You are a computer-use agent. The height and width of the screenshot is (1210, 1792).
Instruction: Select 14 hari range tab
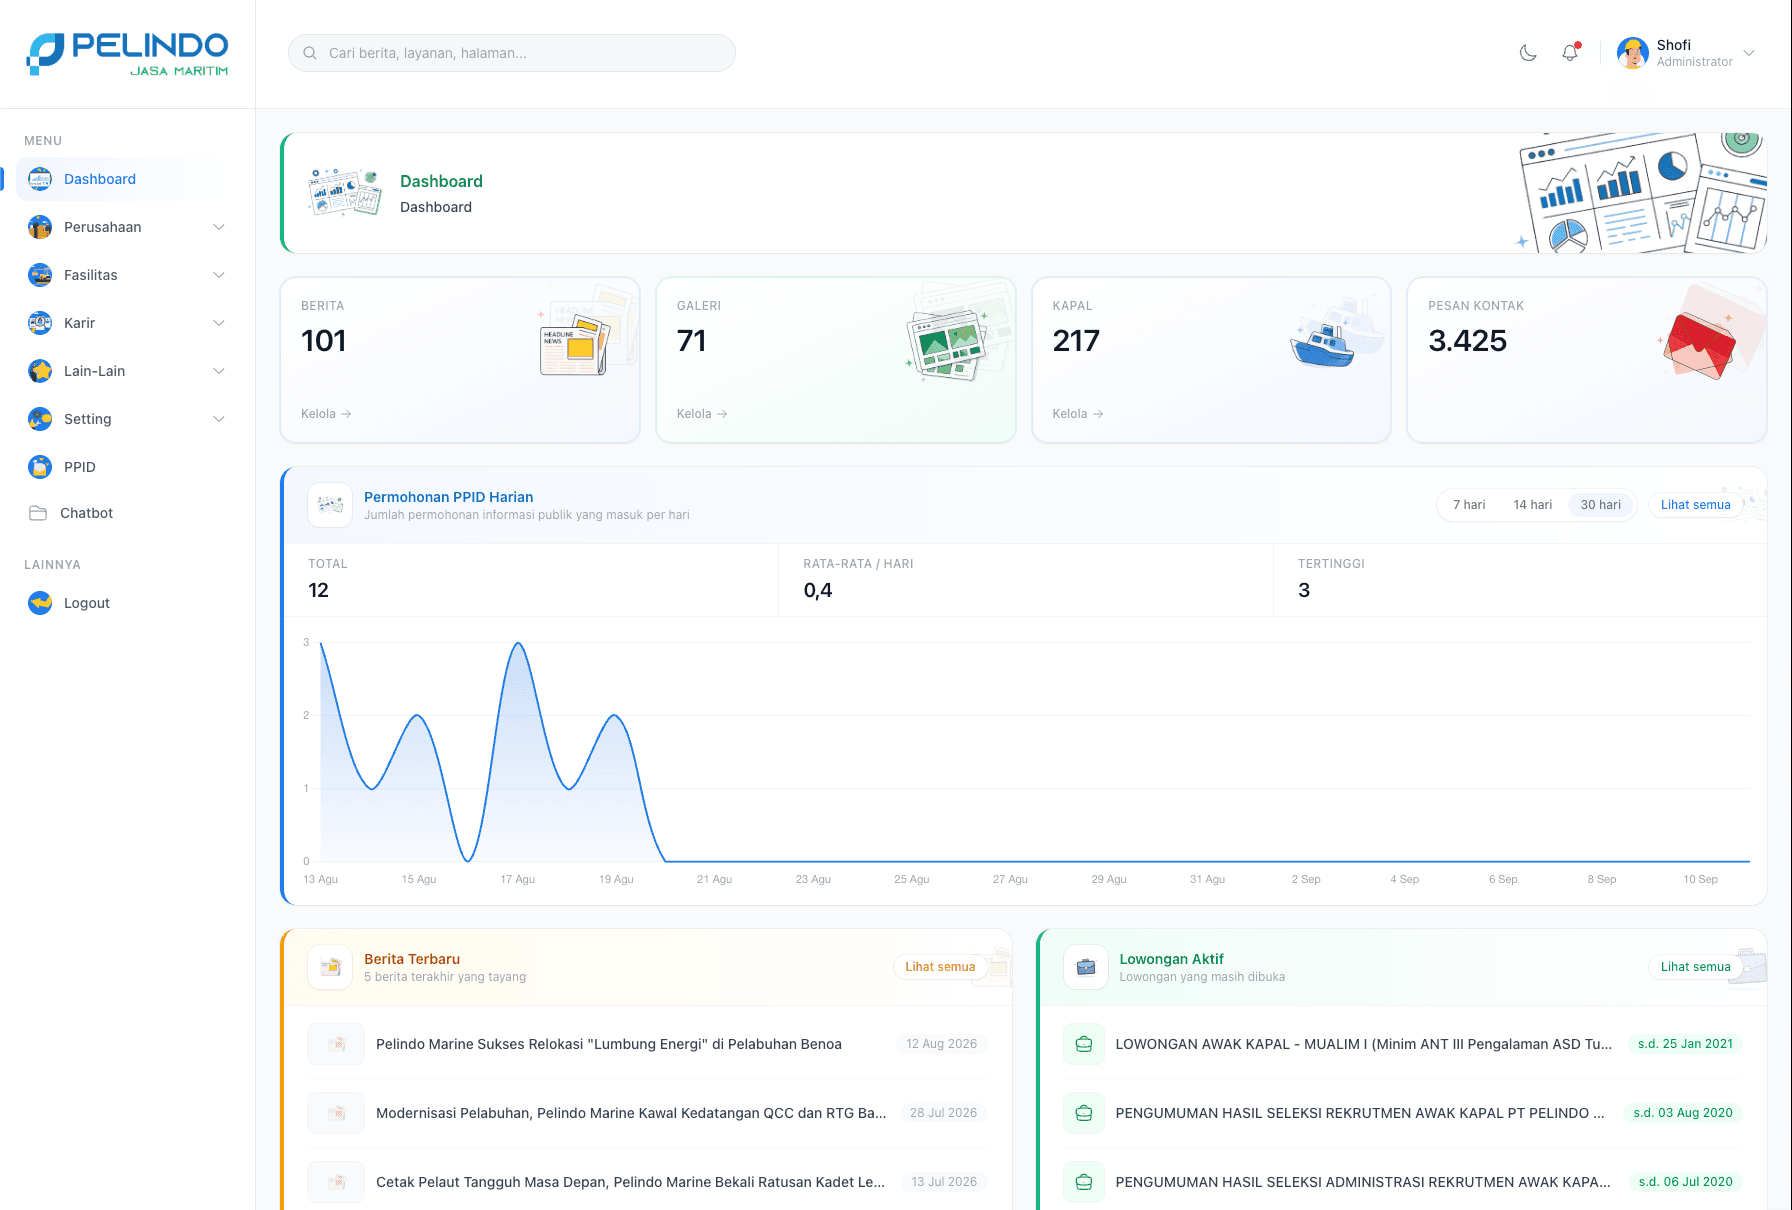click(x=1533, y=505)
